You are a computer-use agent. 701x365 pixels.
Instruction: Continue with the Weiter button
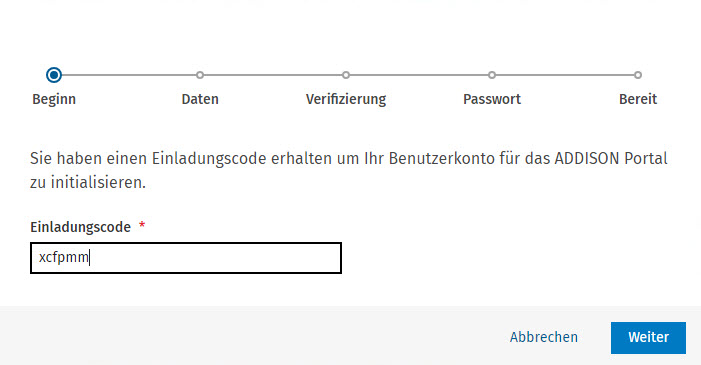coord(648,338)
